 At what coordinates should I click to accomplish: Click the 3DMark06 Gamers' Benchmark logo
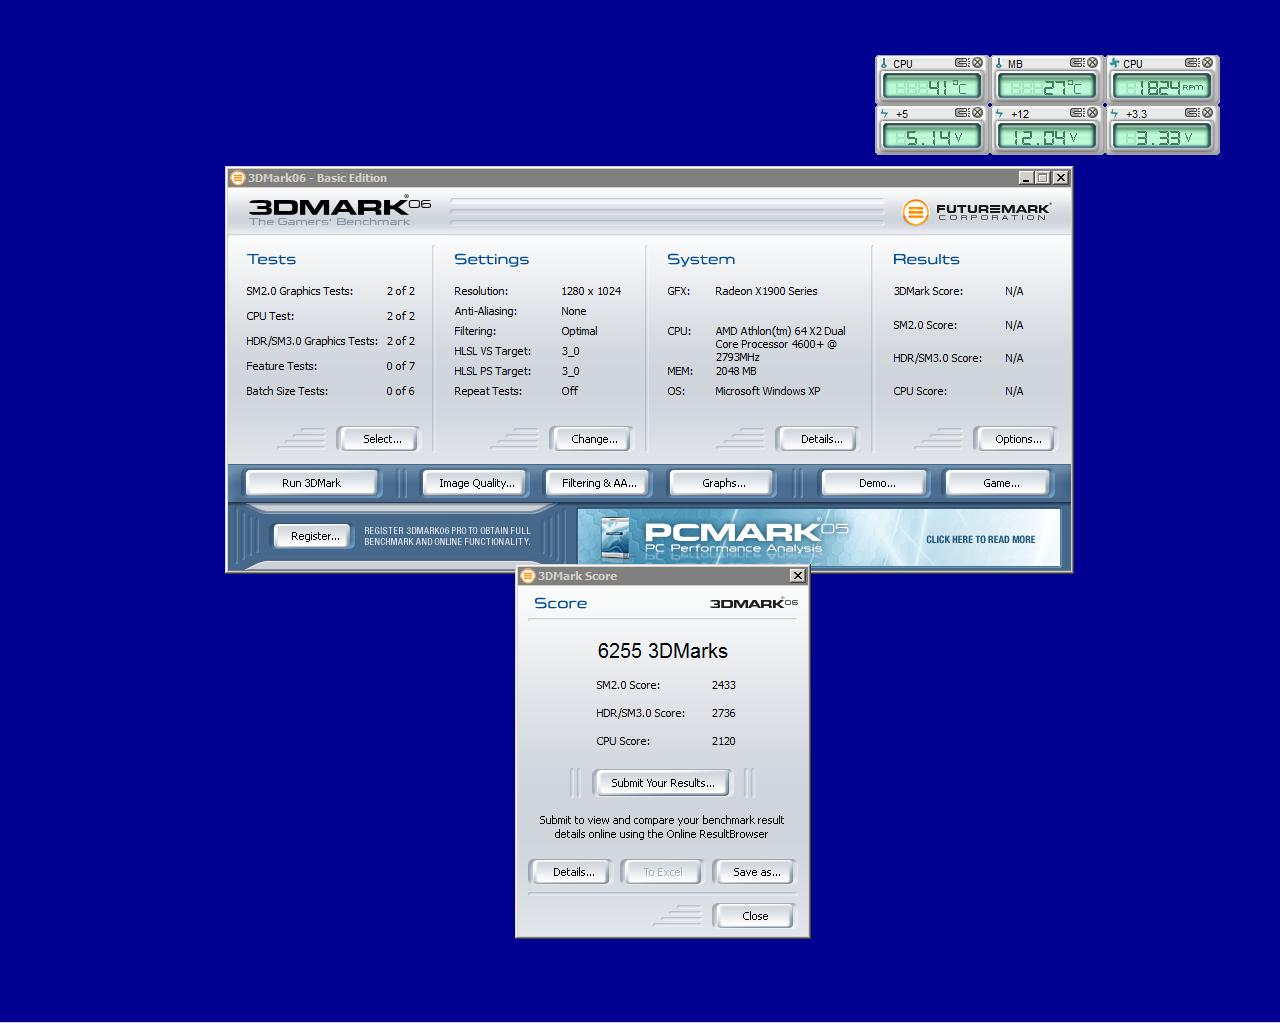tap(339, 211)
